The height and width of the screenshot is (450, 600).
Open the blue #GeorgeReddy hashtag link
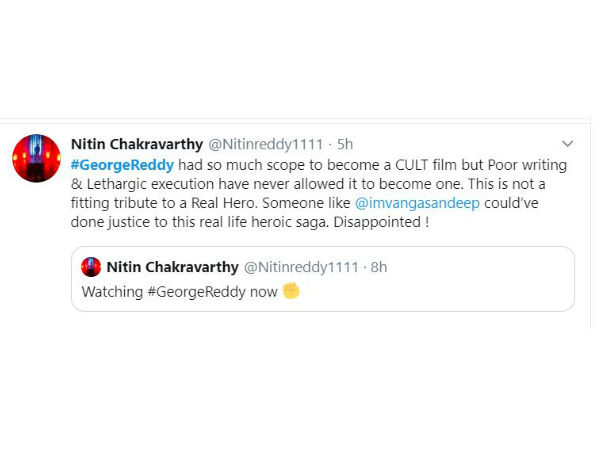[x=122, y=165]
